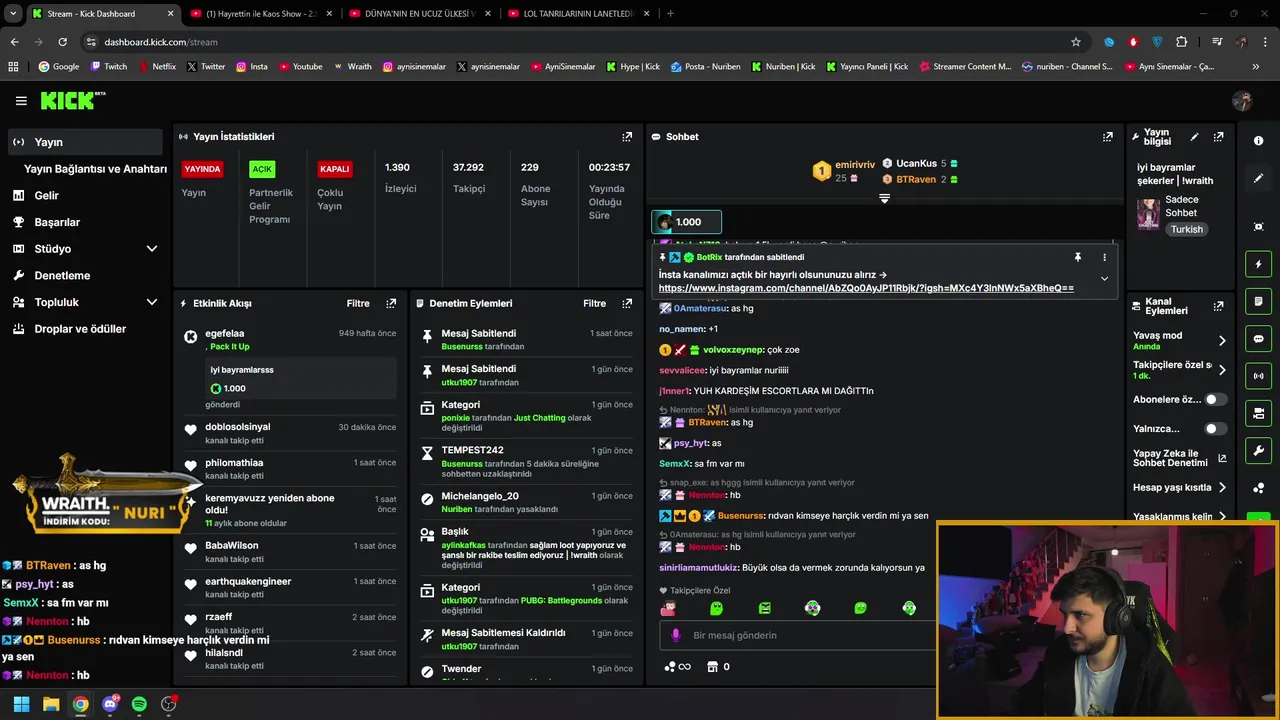Click the AÇIK Partnerlik Gelir Programı badge

(x=262, y=169)
